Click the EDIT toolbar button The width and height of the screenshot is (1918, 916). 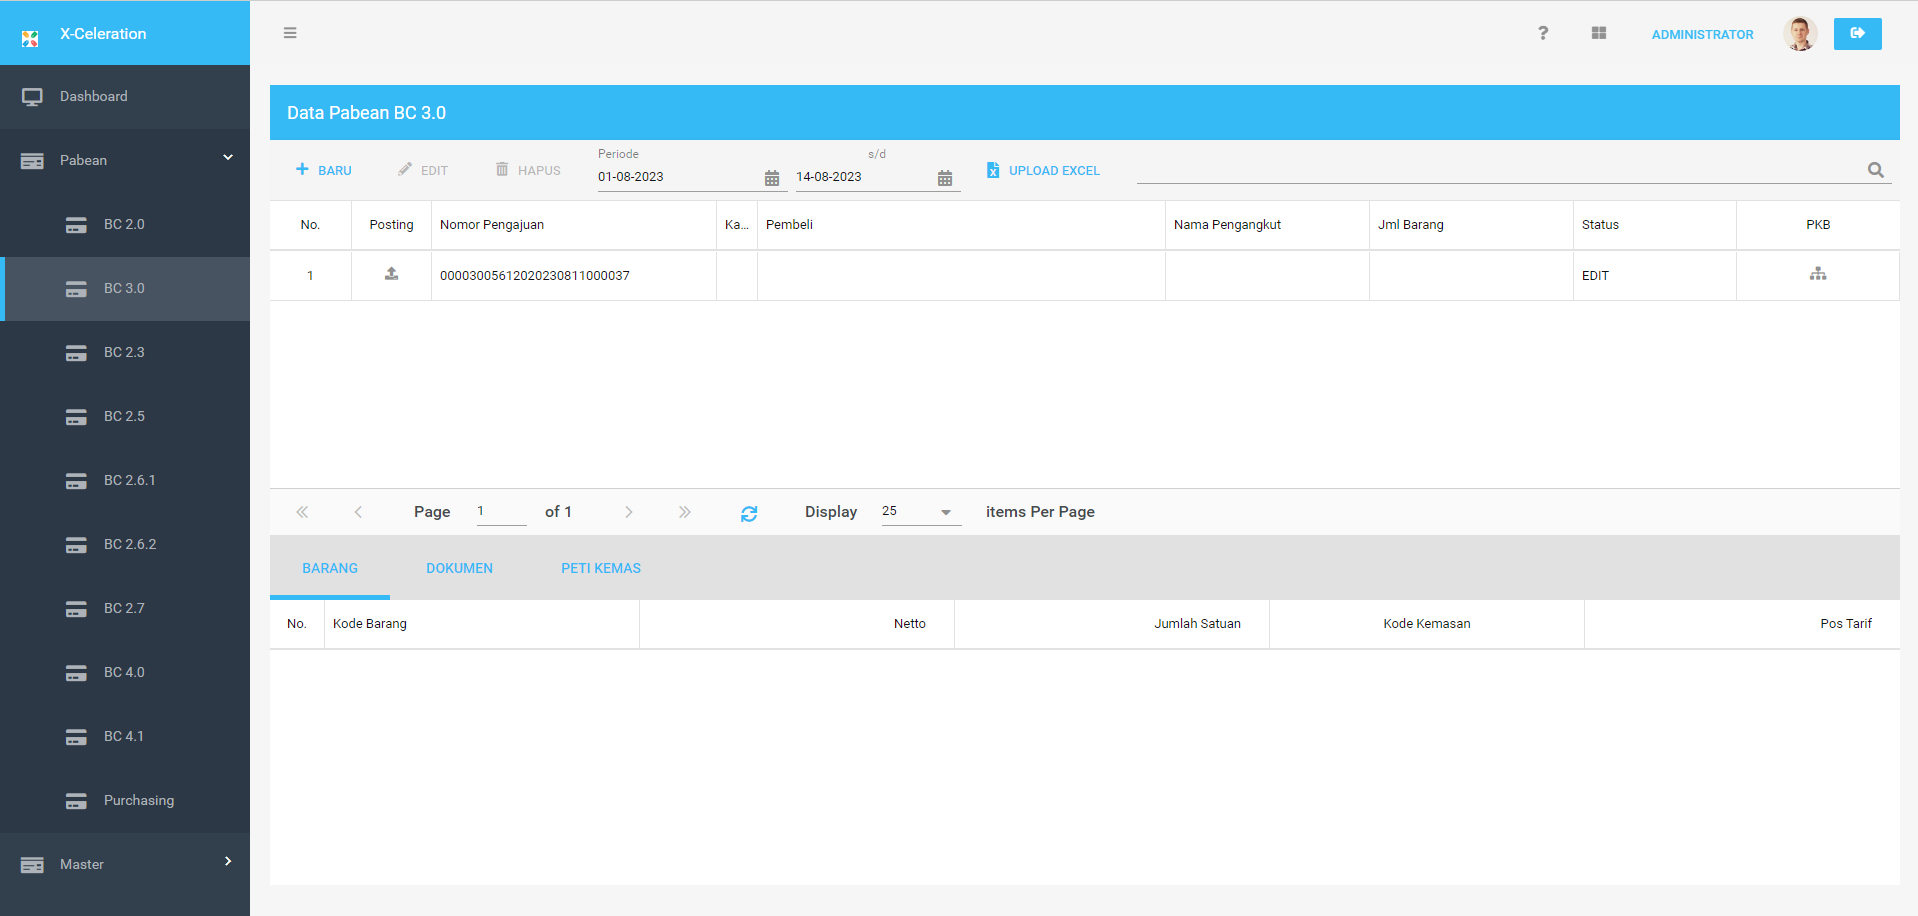[x=423, y=170]
